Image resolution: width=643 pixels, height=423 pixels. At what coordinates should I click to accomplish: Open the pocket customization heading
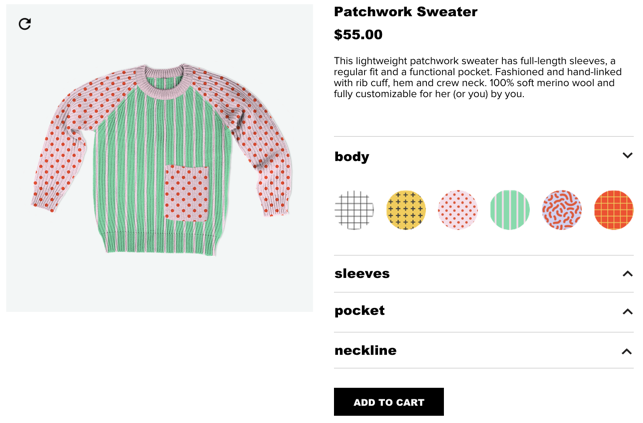[360, 311]
